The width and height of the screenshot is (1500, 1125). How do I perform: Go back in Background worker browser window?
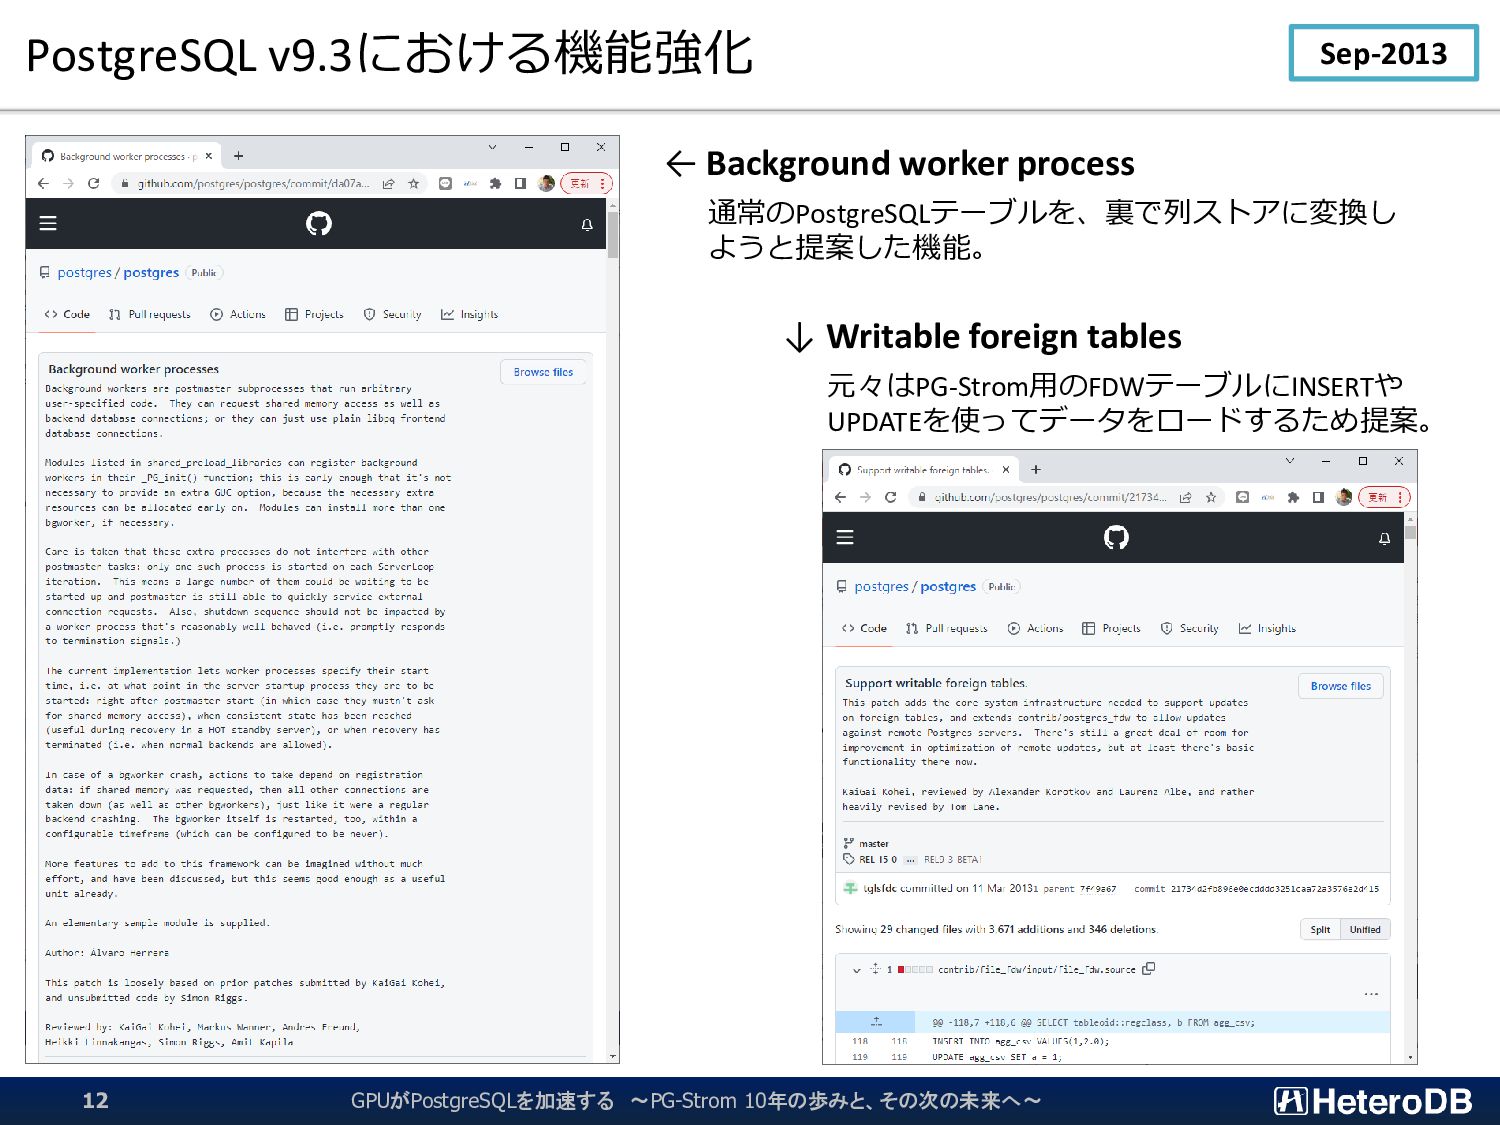tap(43, 183)
